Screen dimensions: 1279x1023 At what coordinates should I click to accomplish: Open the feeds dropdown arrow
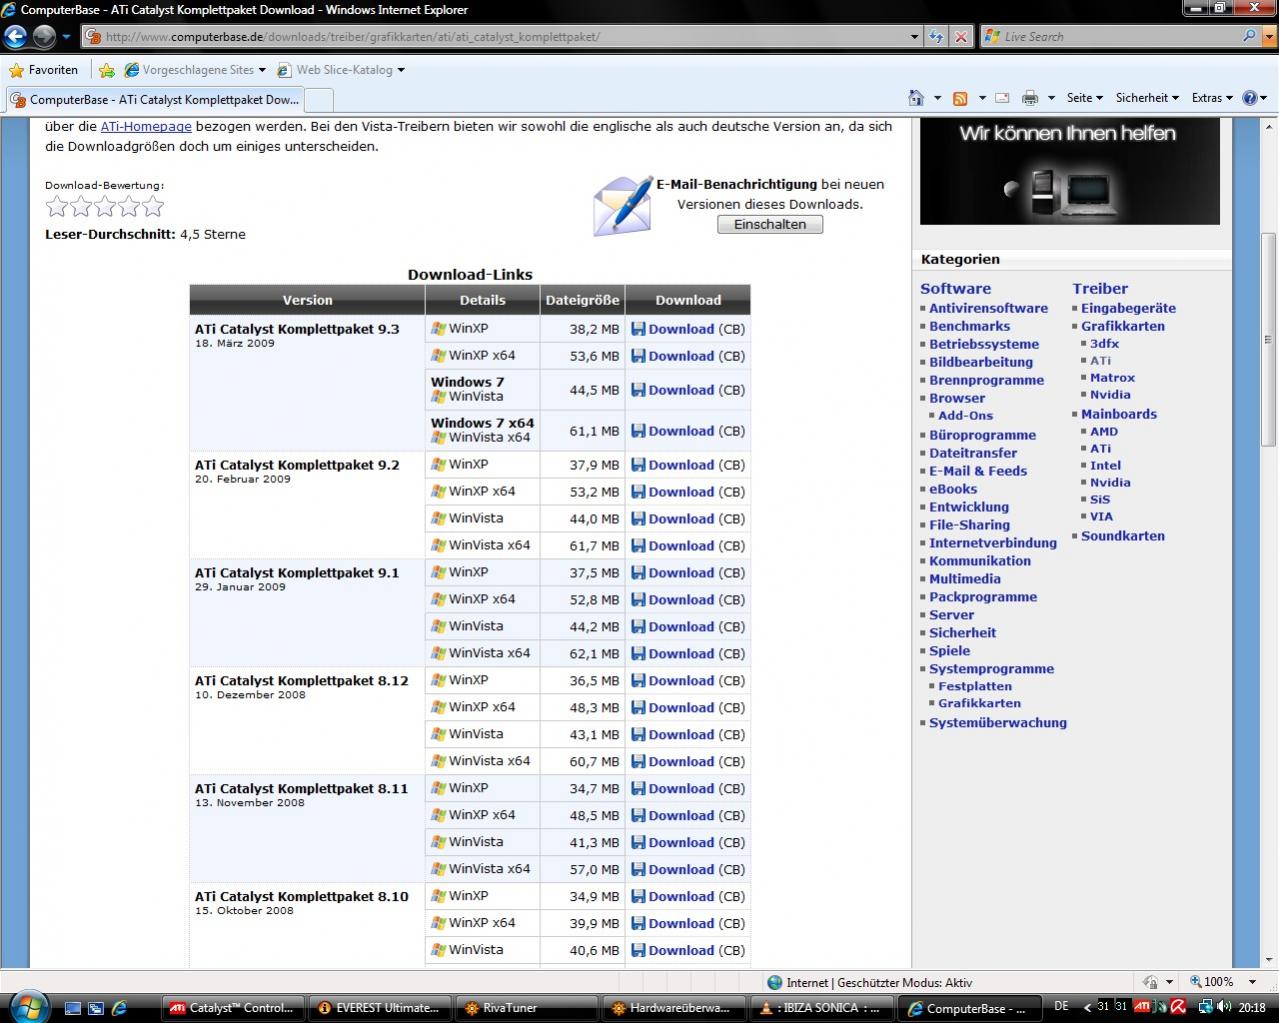pos(982,98)
